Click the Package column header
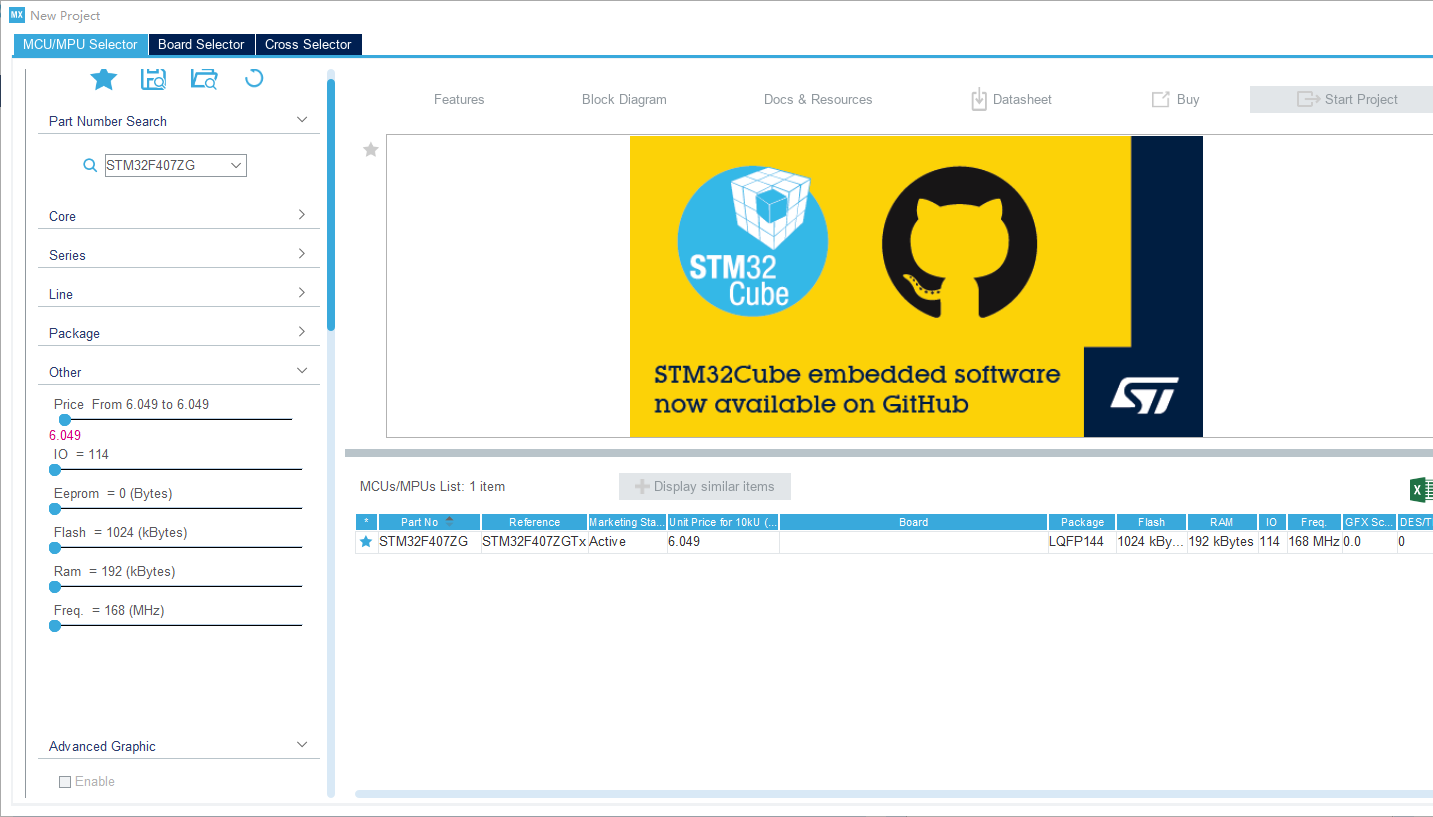 [x=1082, y=522]
